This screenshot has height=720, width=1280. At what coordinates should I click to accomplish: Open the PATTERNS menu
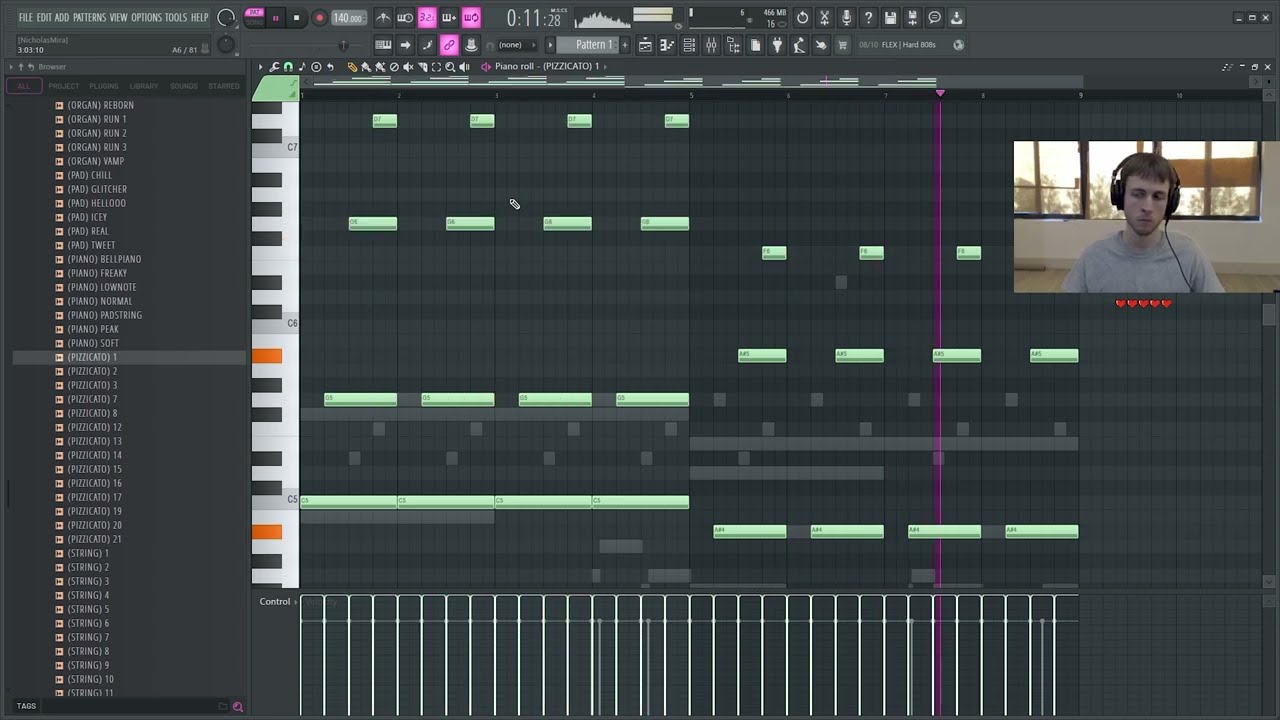[89, 17]
